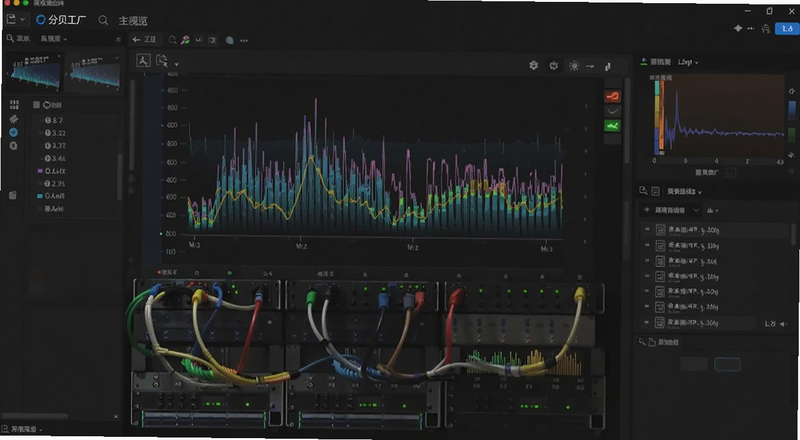The width and height of the screenshot is (800, 440).
Task: Click the refresh icon beside the spectrum plot
Action: 792,91
